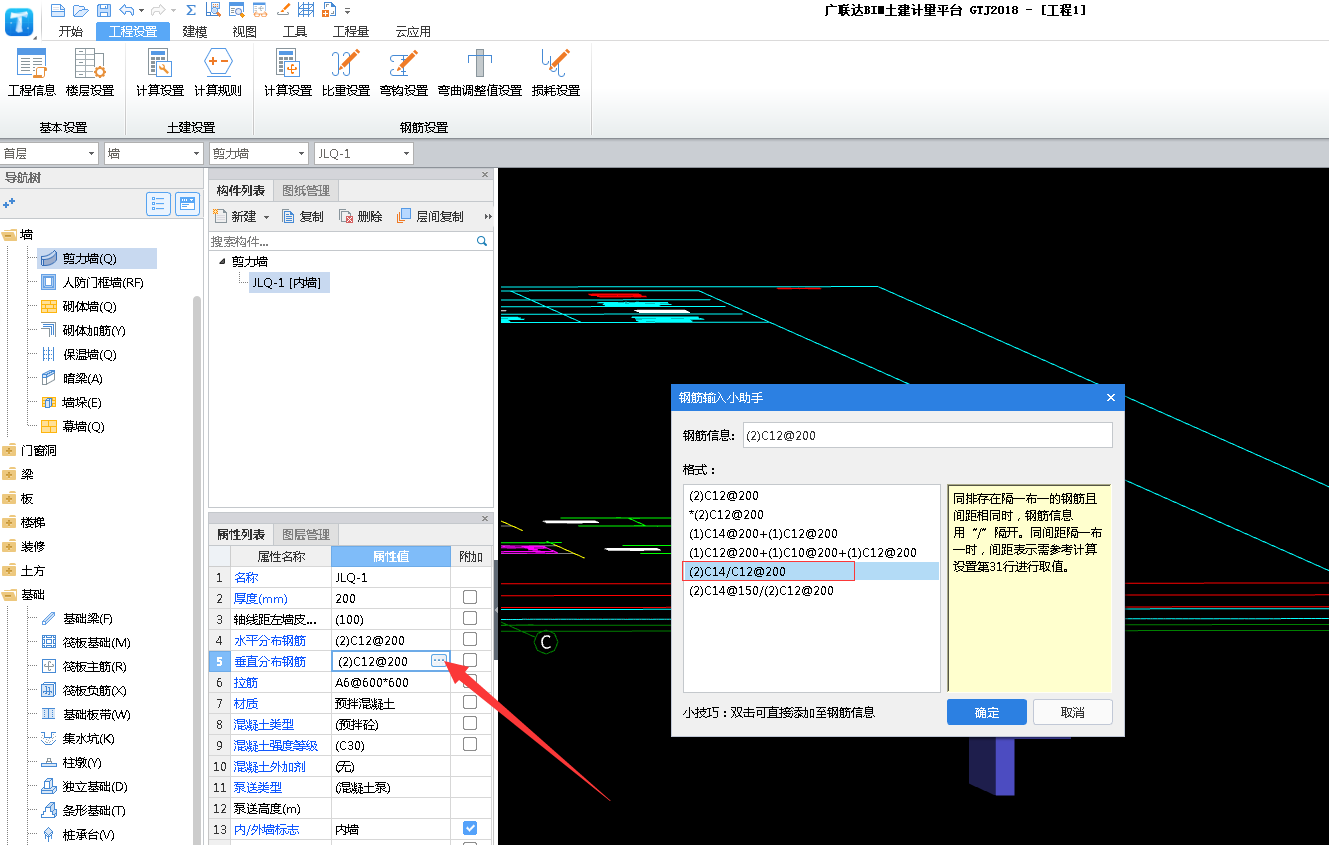The width and height of the screenshot is (1329, 845).
Task: Click the new file icon in quick access toolbar
Action: coord(57,10)
